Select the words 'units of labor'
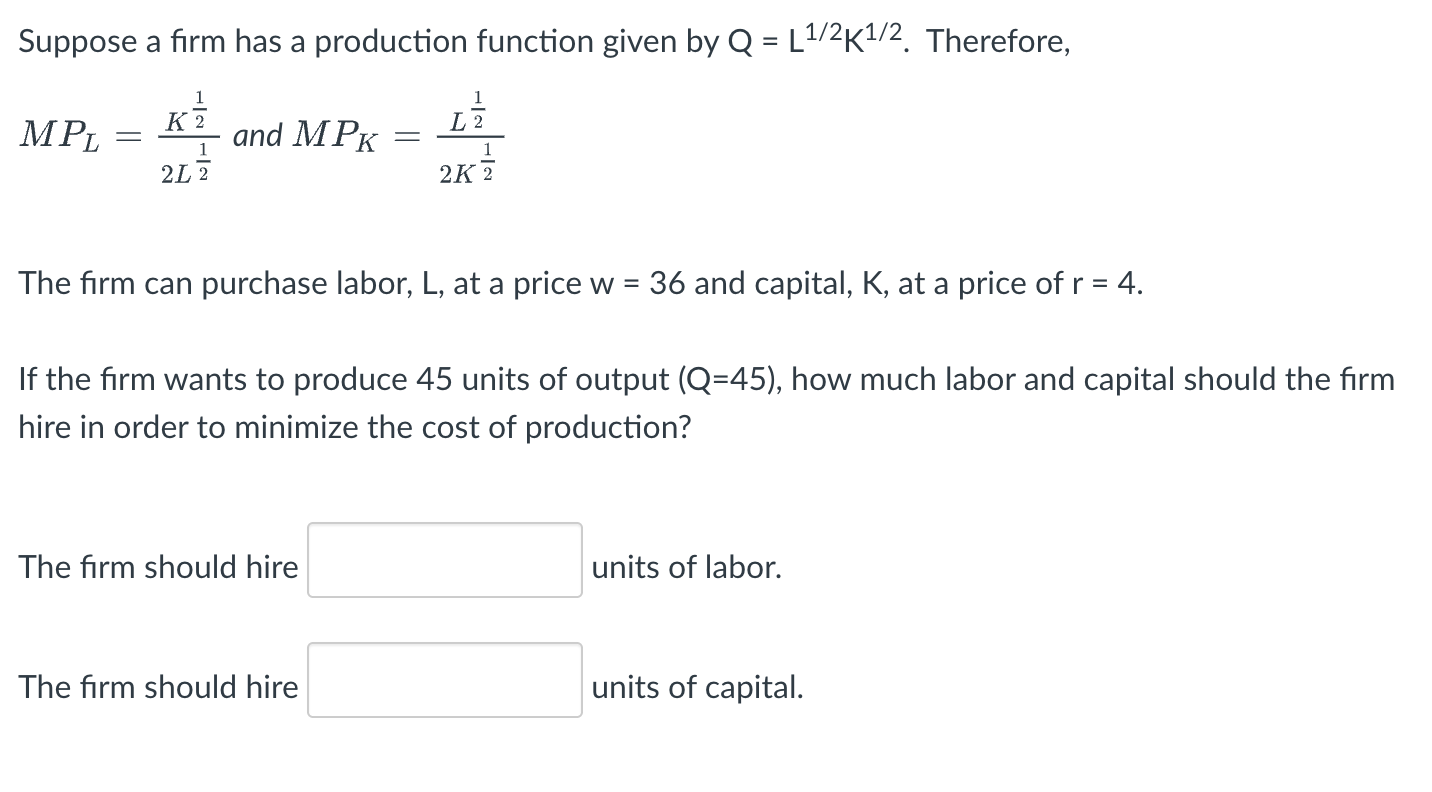 coord(686,567)
